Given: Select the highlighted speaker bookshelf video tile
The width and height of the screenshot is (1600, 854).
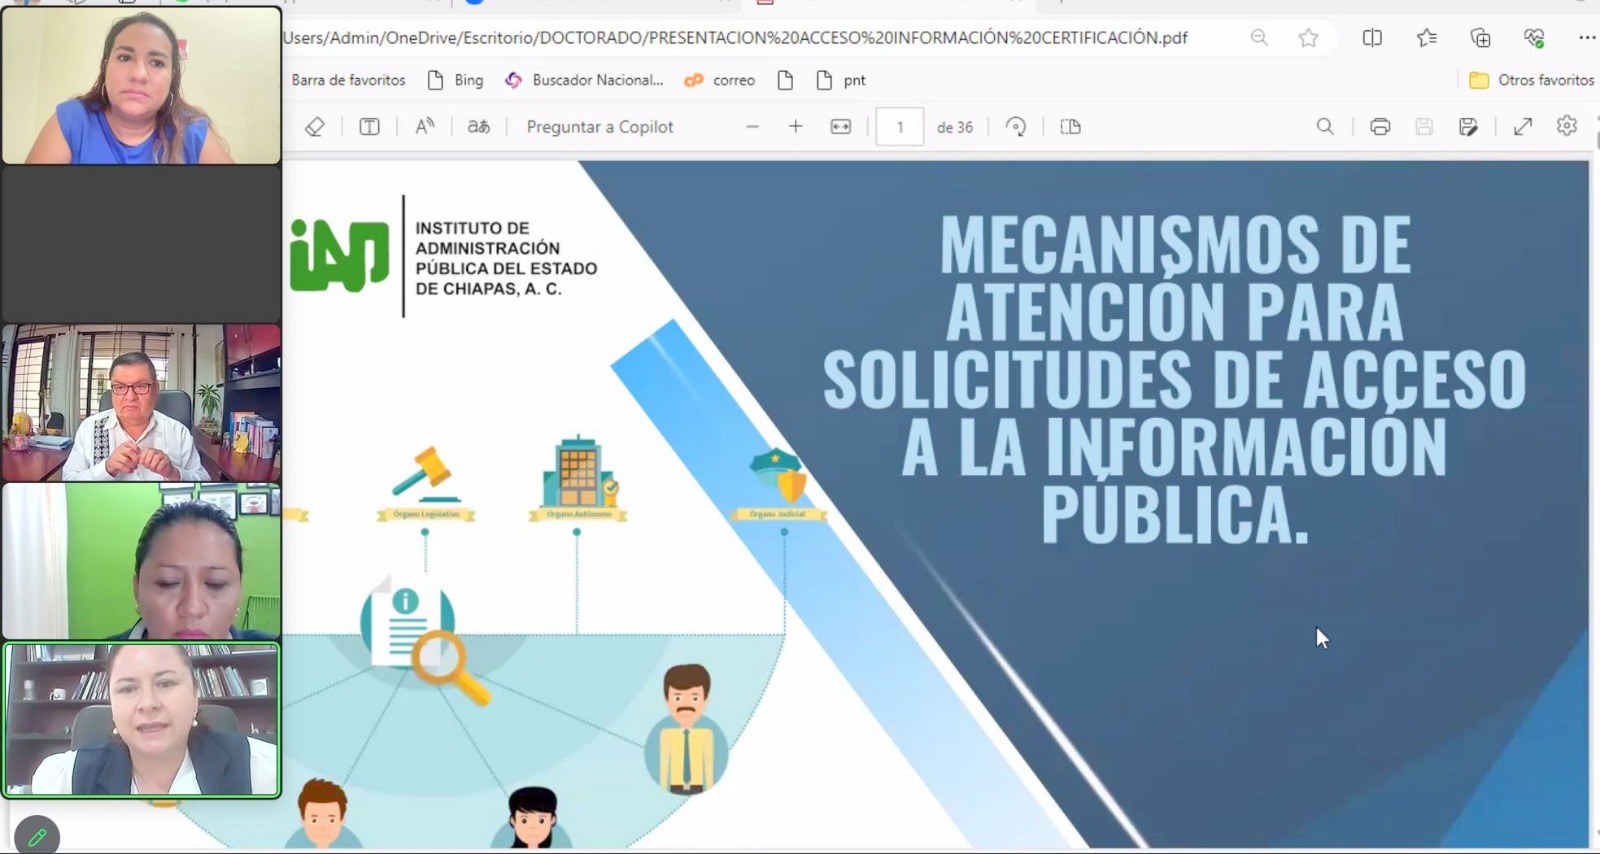Looking at the screenshot, I should (142, 720).
